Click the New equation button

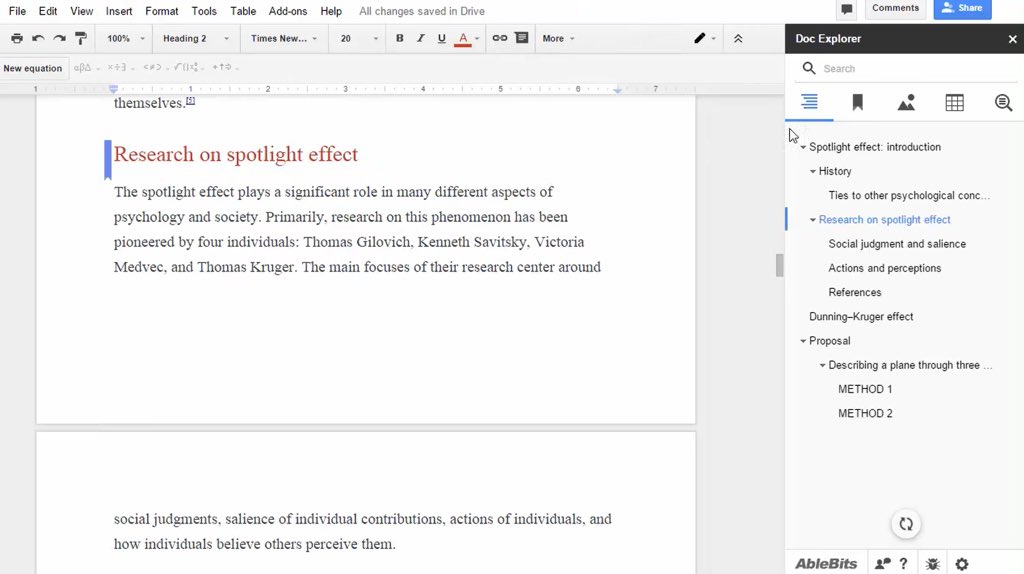click(x=33, y=68)
